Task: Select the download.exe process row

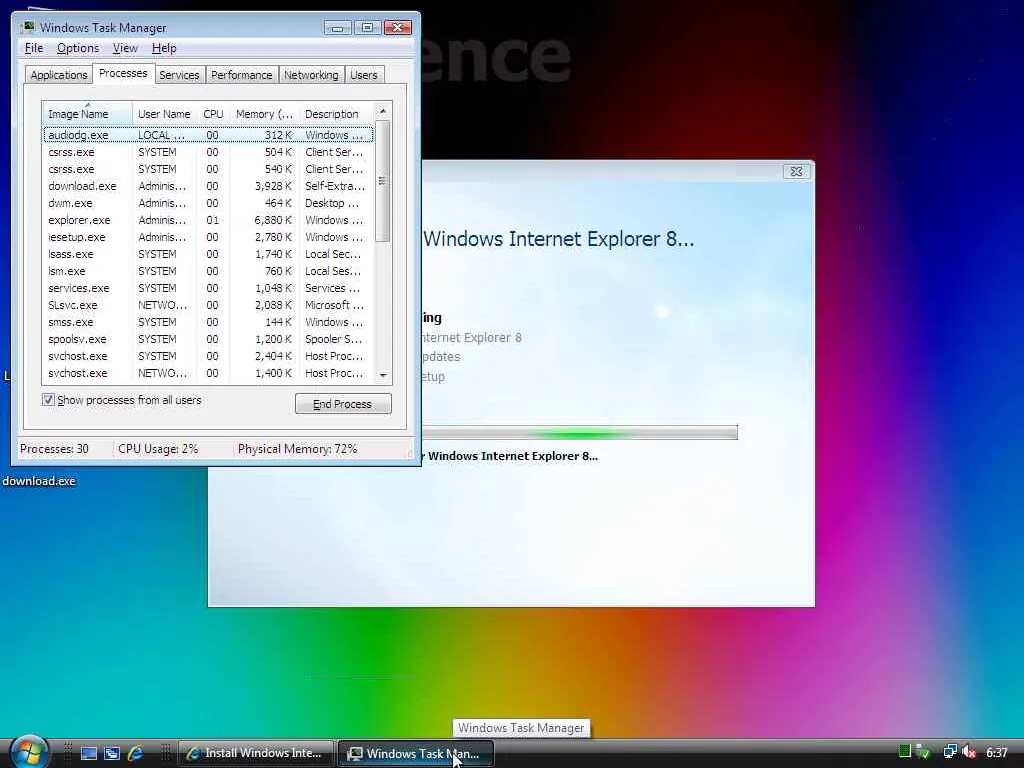Action: coord(208,186)
